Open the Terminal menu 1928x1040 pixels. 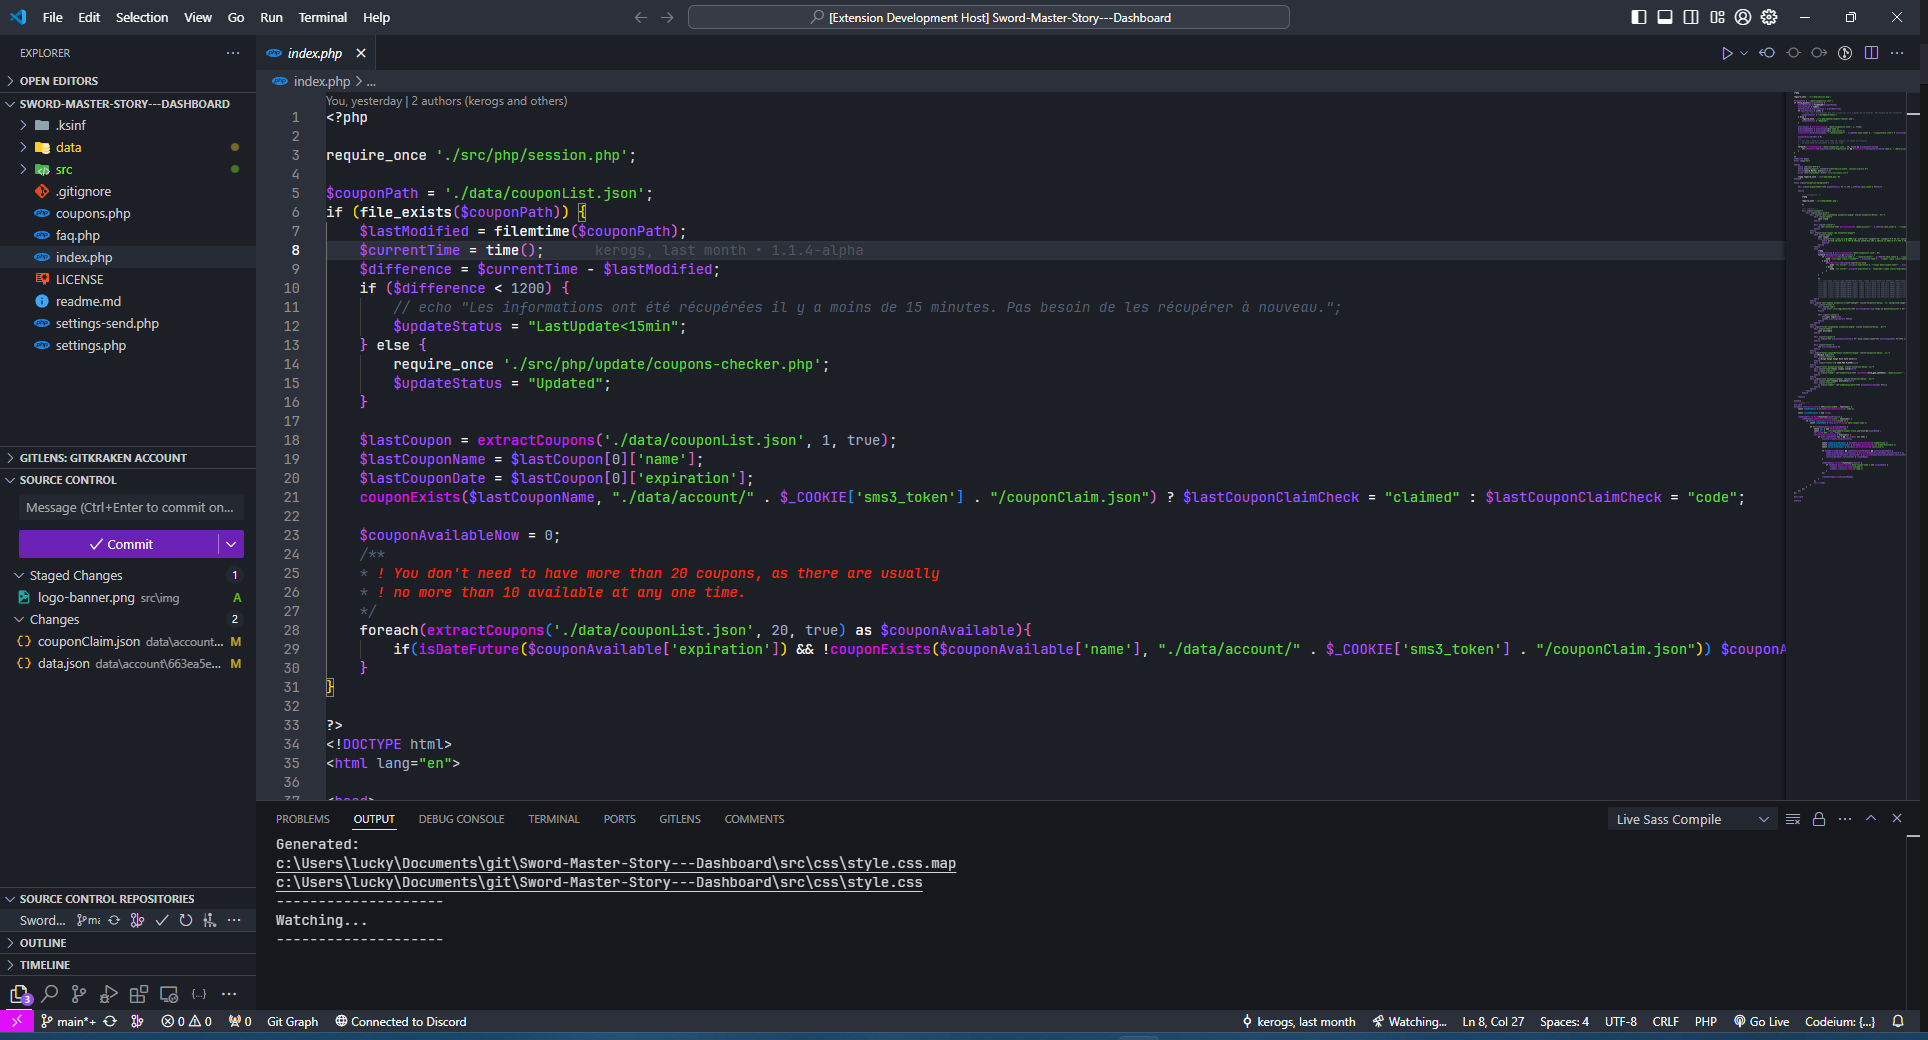[x=322, y=17]
